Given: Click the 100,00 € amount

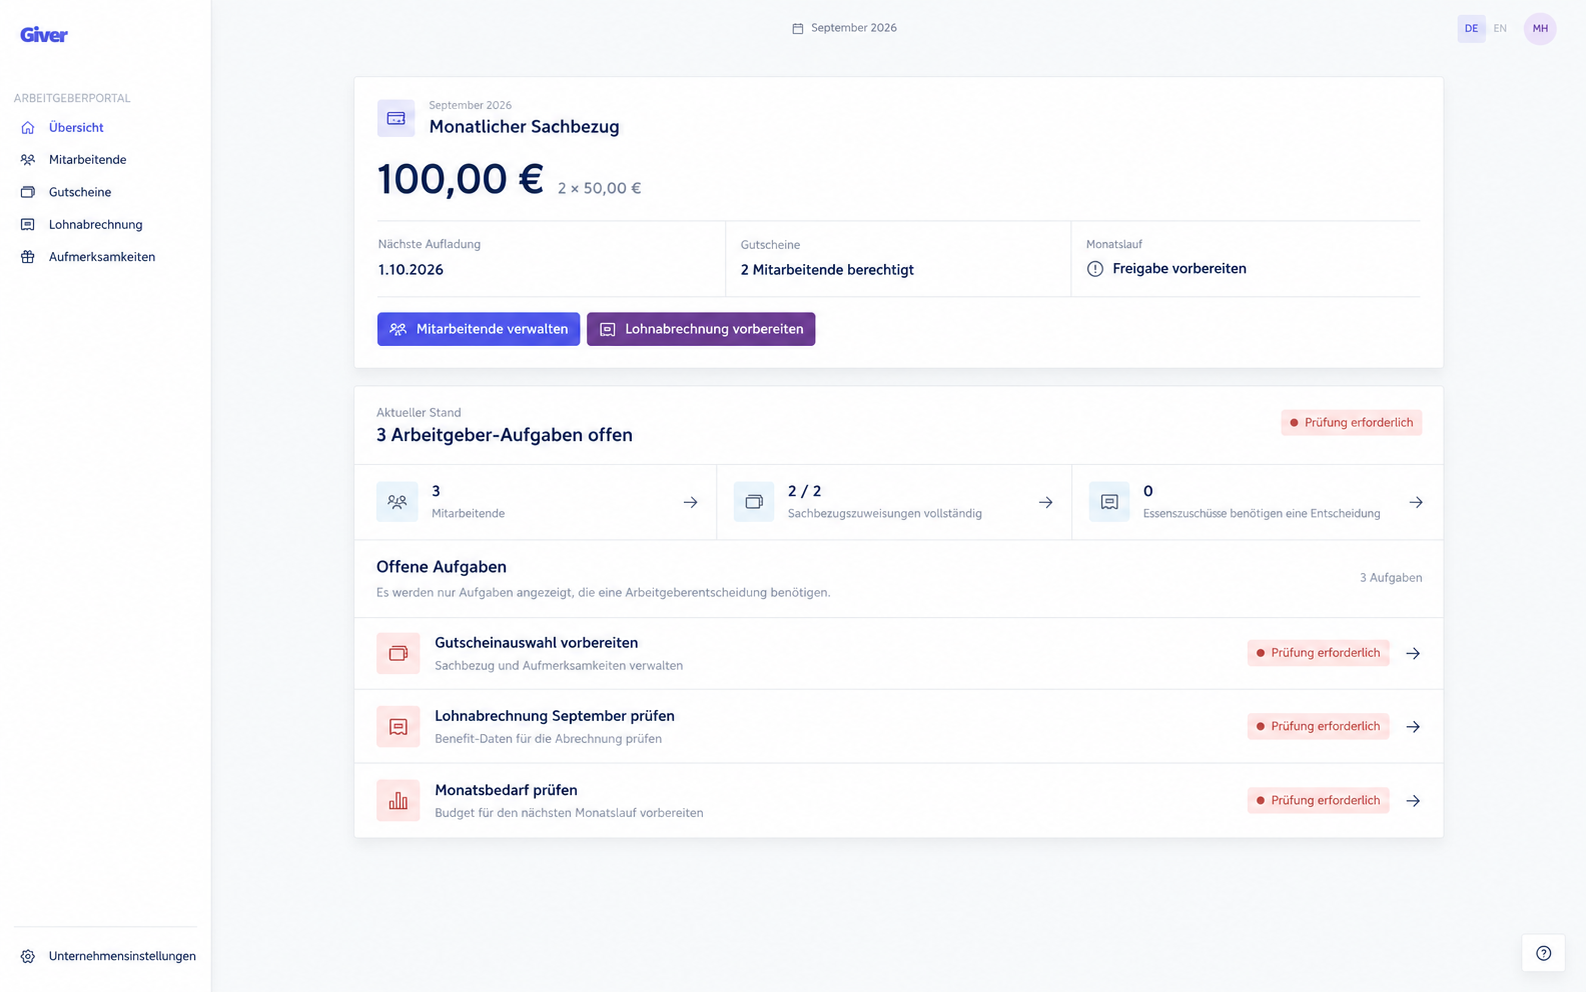Looking at the screenshot, I should tap(460, 180).
